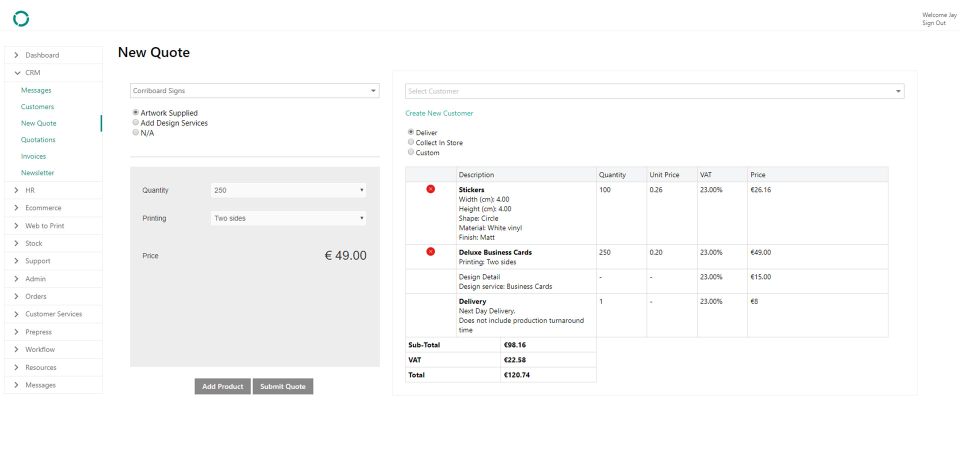This screenshot has height=475, width=960.
Task: Click the green circle logo
Action: tap(21, 19)
